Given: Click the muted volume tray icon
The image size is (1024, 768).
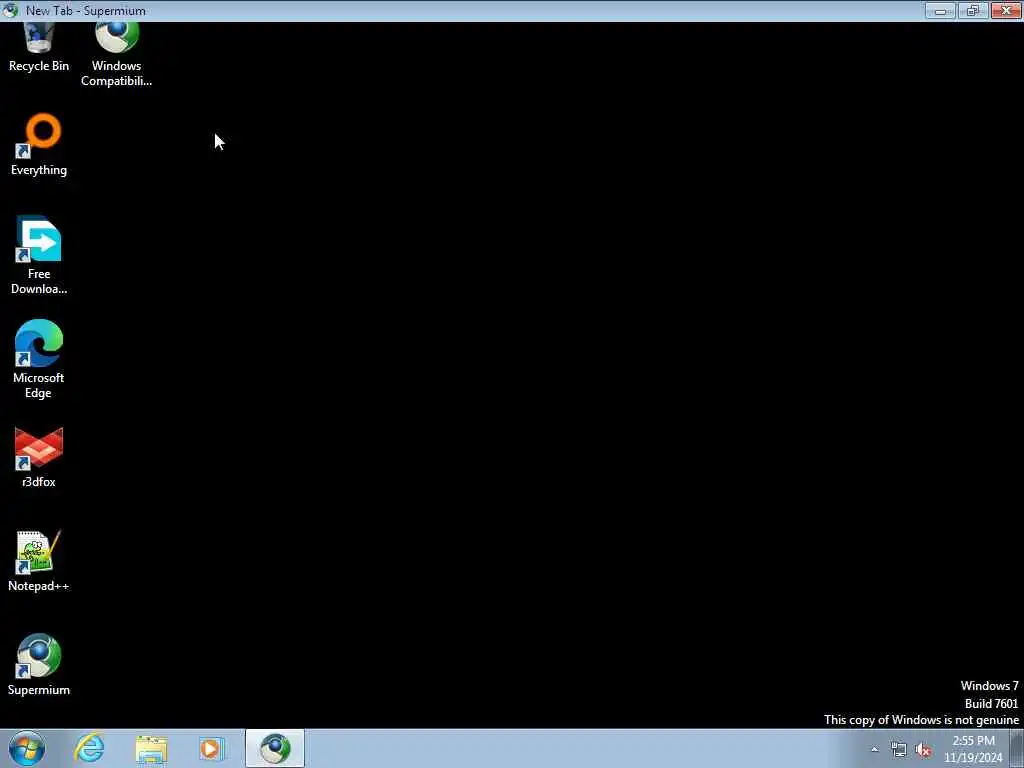Looking at the screenshot, I should pyautogui.click(x=923, y=750).
